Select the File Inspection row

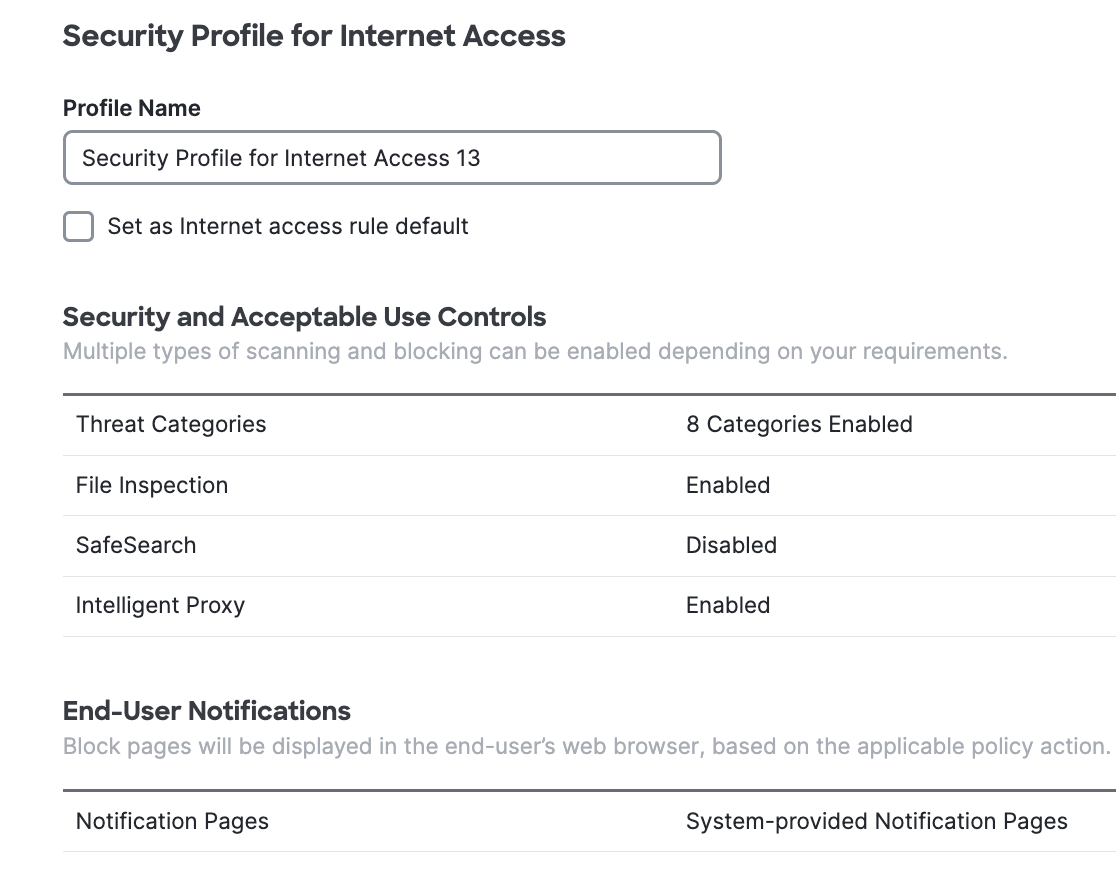(589, 485)
